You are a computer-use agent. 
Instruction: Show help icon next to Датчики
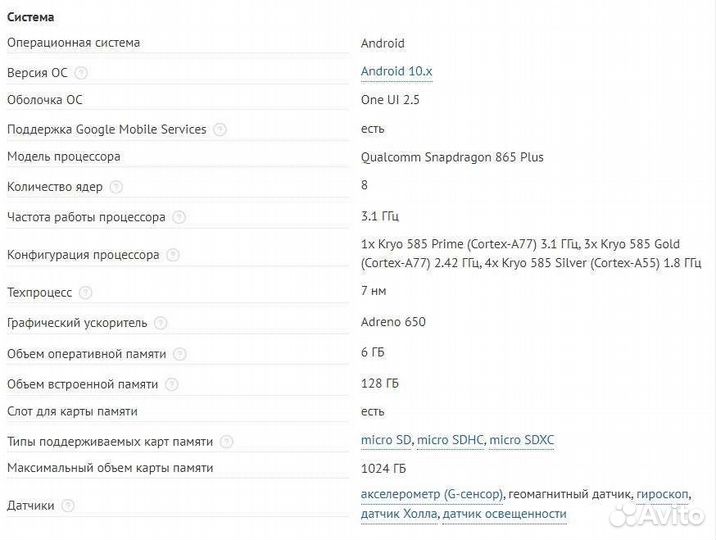point(67,506)
